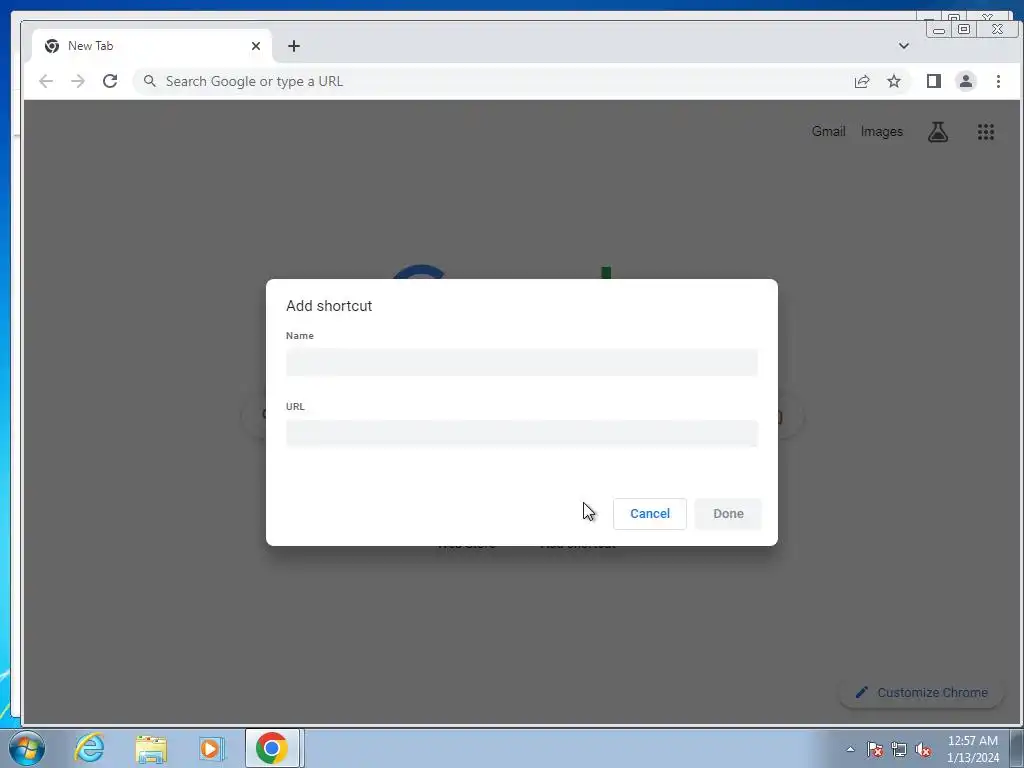The image size is (1024, 768).
Task: Open a new tab with plus button
Action: pyautogui.click(x=294, y=46)
